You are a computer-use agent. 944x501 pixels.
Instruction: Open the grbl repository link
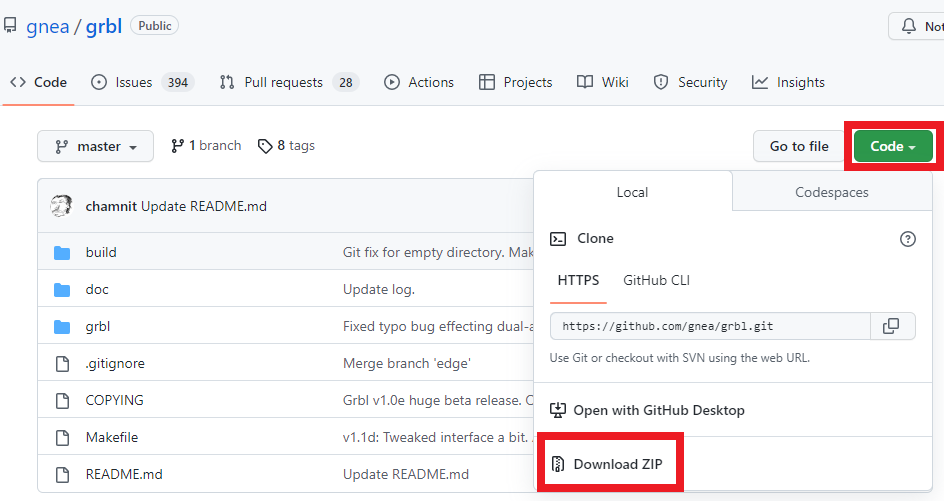(x=104, y=26)
